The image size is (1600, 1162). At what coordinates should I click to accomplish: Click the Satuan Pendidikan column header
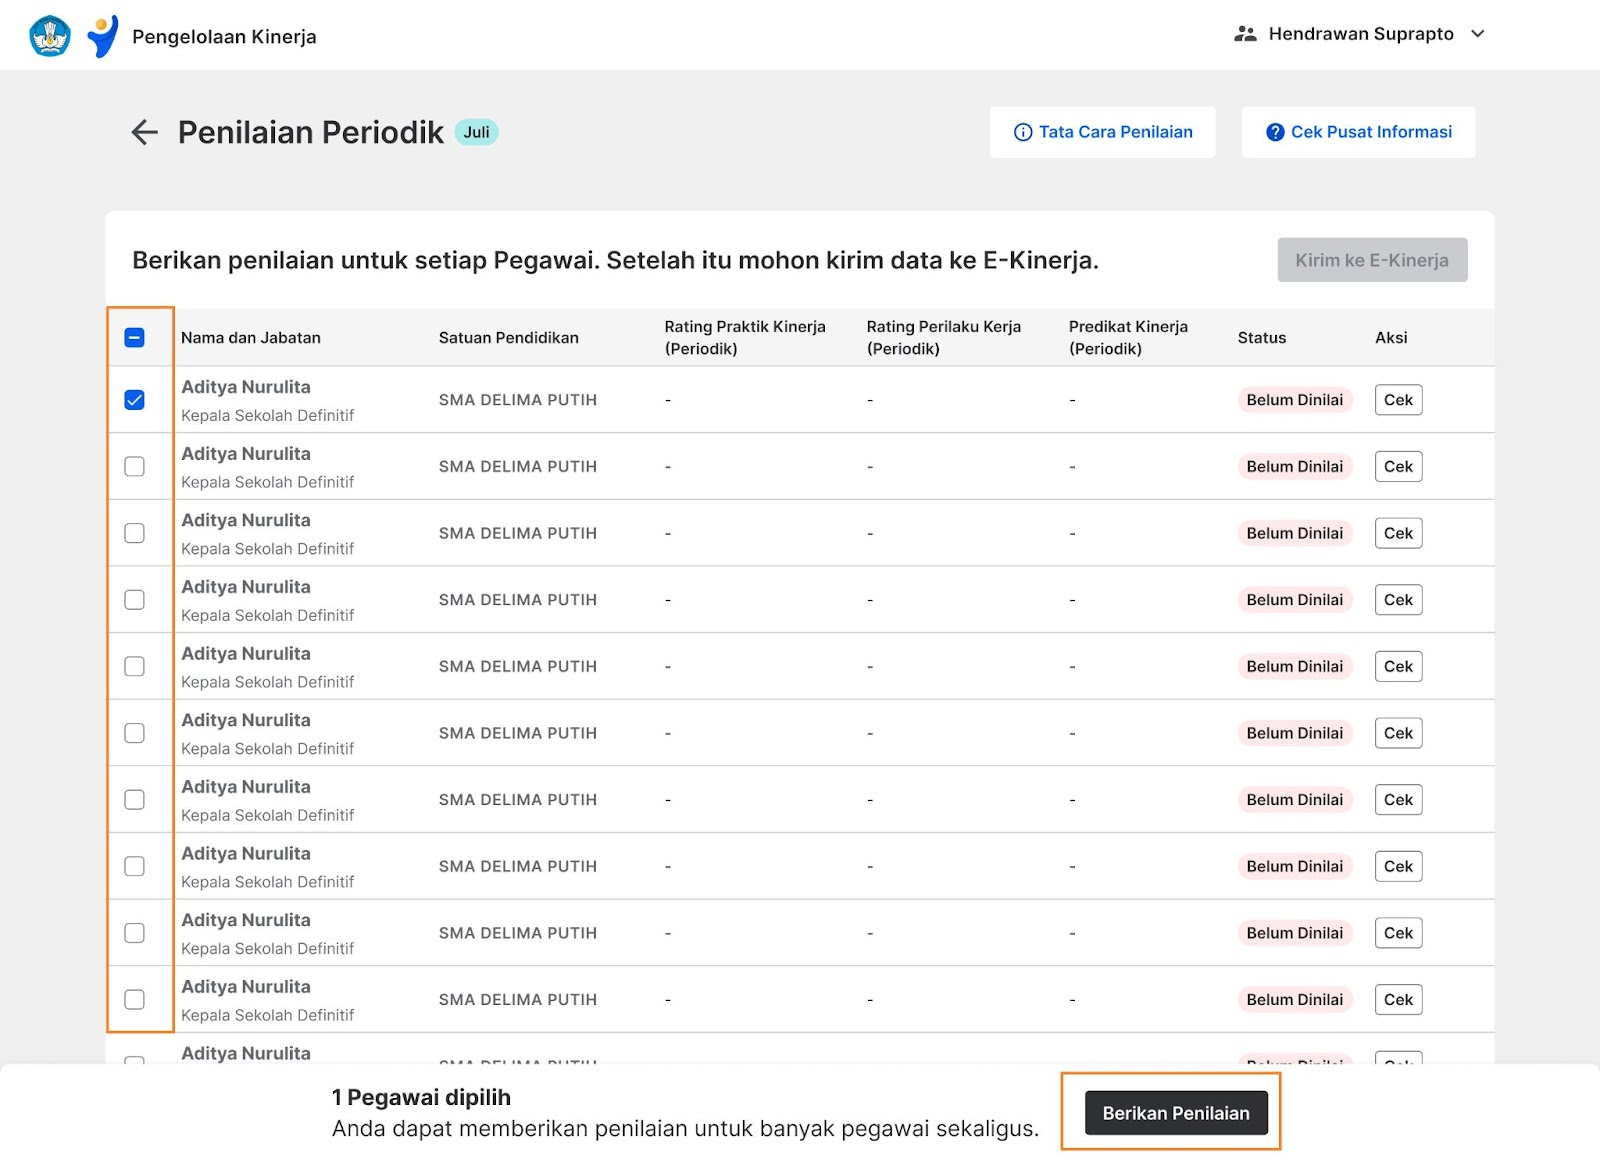pos(509,338)
